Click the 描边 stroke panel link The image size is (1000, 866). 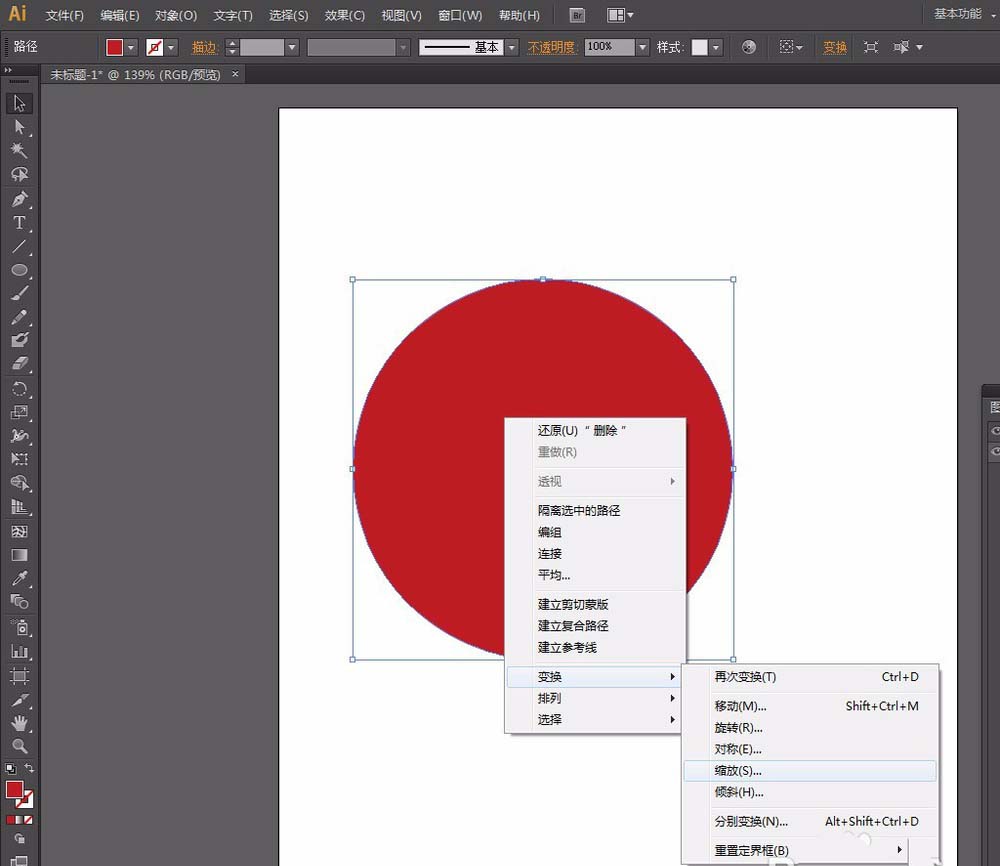[x=204, y=47]
